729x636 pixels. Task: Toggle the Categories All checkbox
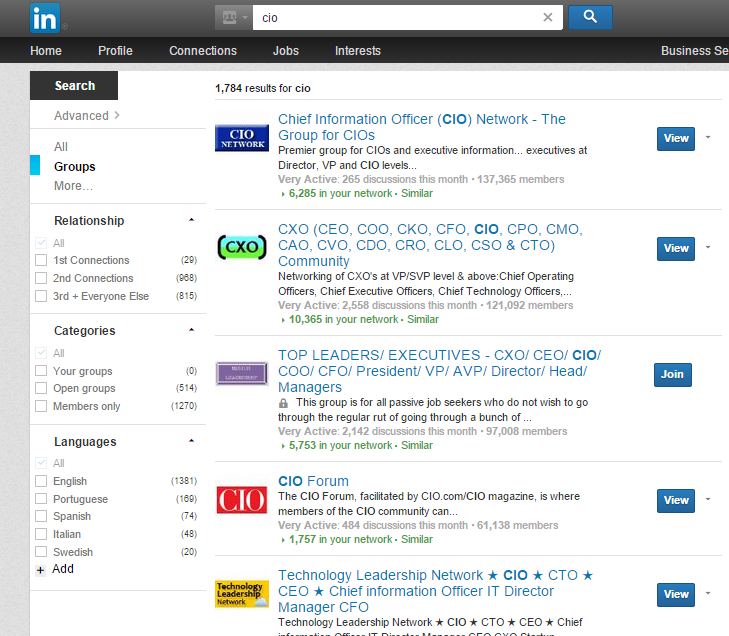coord(41,353)
